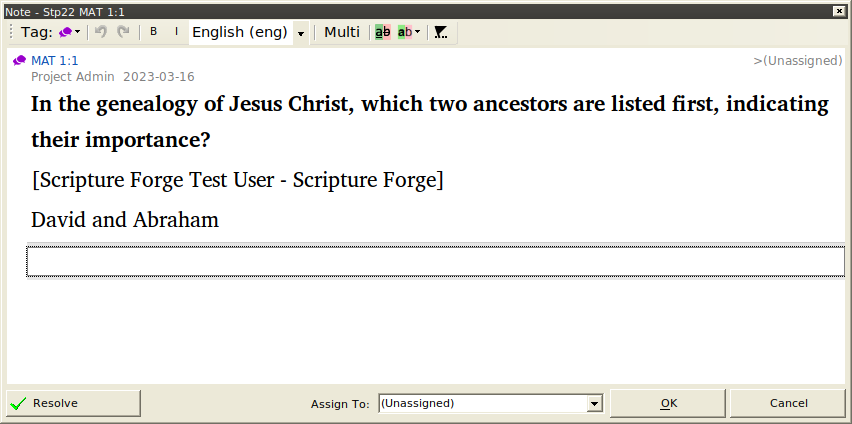Open the Tag icon dropdown
Viewport: 852px width, 424px height.
[x=69, y=32]
